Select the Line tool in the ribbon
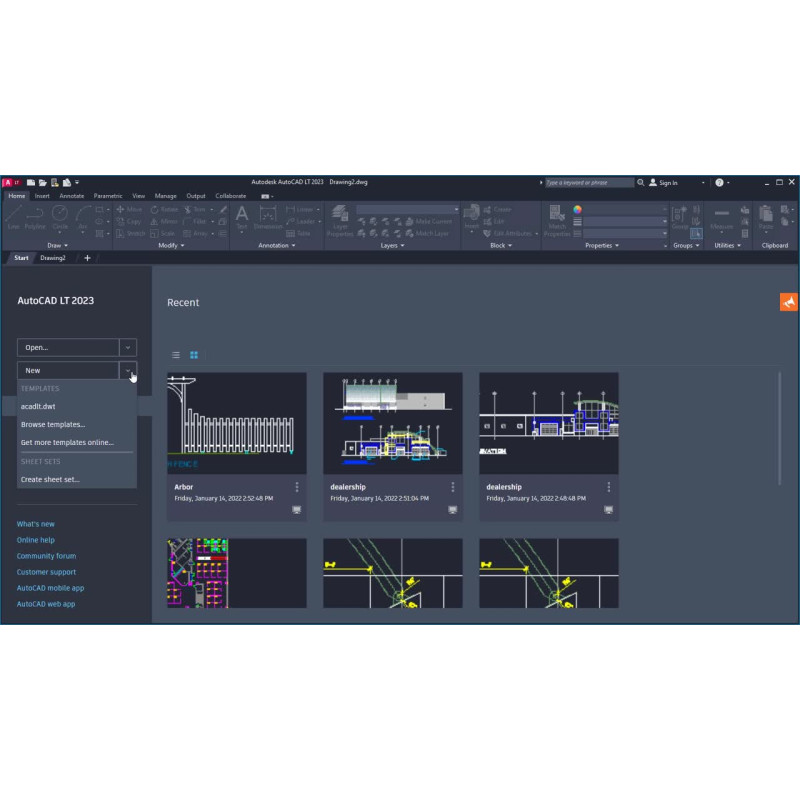The width and height of the screenshot is (800, 800). tap(13, 215)
